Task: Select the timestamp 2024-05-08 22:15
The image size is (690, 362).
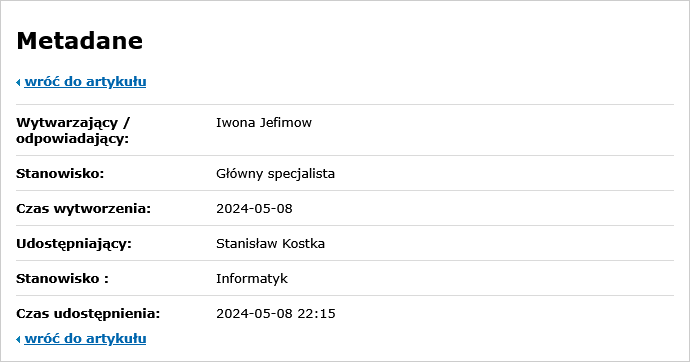Action: coord(276,314)
